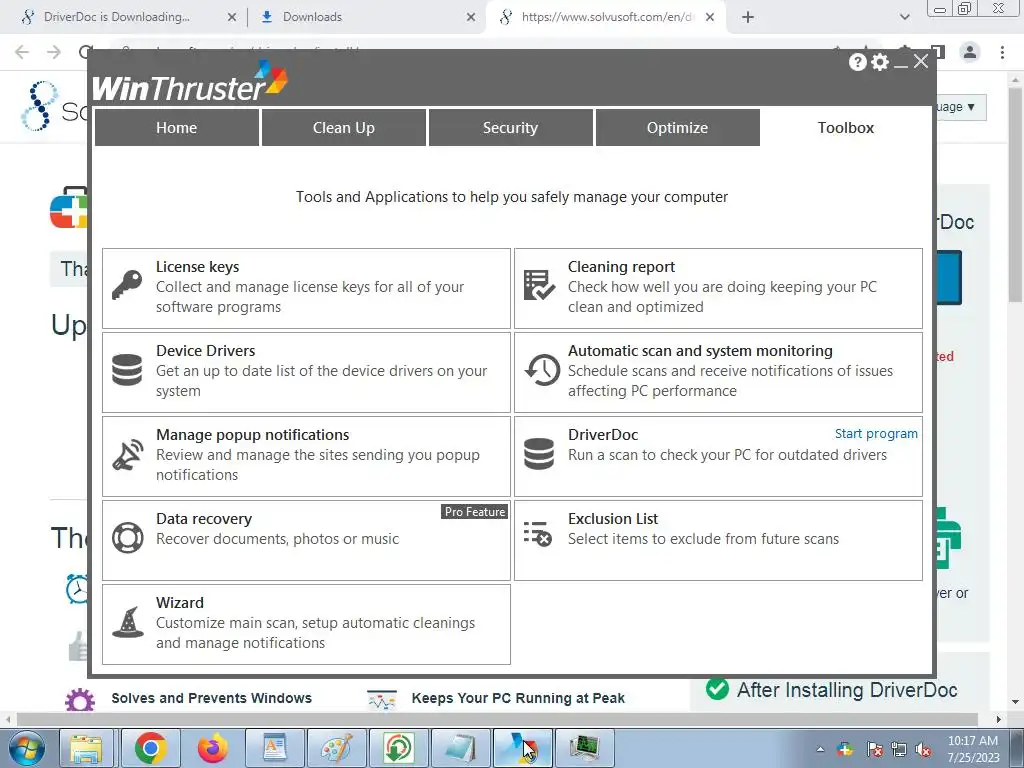This screenshot has width=1024, height=768.
Task: Launch Firefox from the taskbar
Action: tap(213, 748)
